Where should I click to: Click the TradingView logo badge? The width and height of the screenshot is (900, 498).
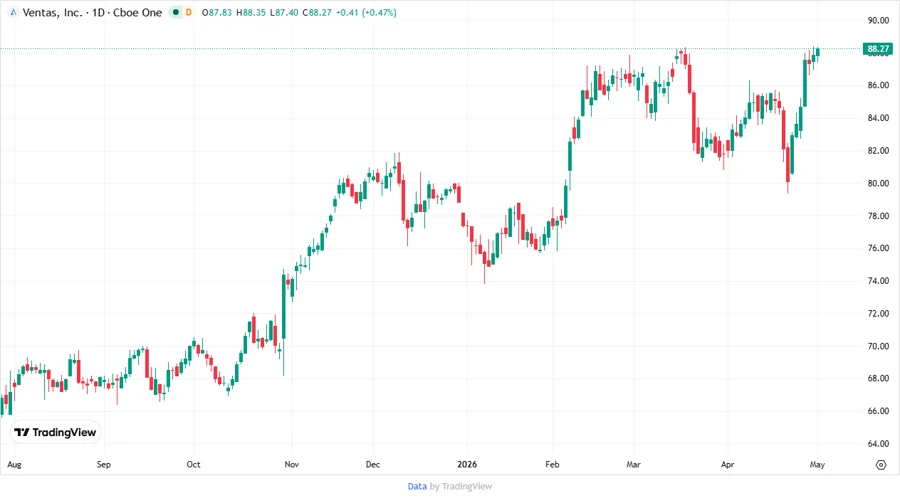click(x=55, y=432)
